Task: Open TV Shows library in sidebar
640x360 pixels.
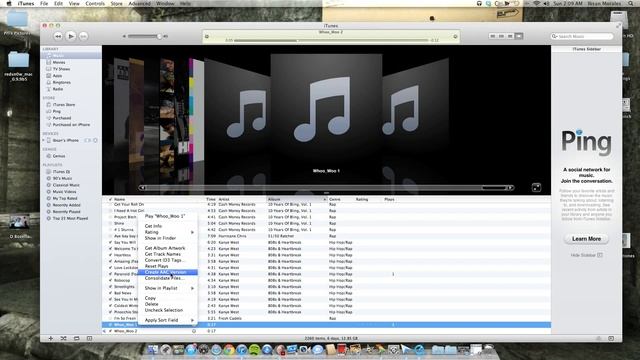Action: click(x=61, y=69)
